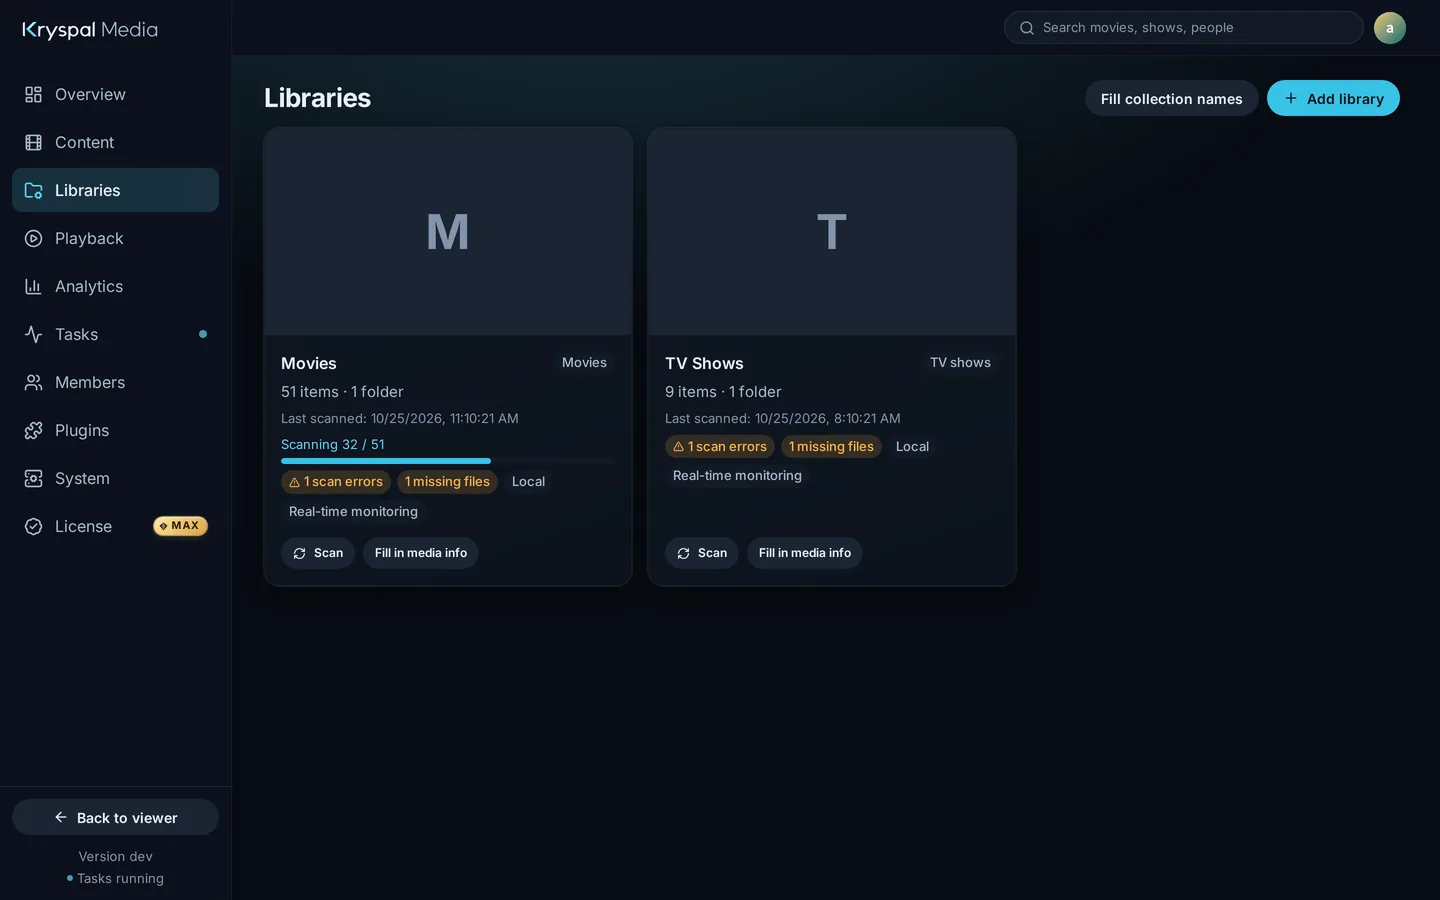Click the Kryspal Media logo
Screen dimensions: 1440x900
(90, 30)
